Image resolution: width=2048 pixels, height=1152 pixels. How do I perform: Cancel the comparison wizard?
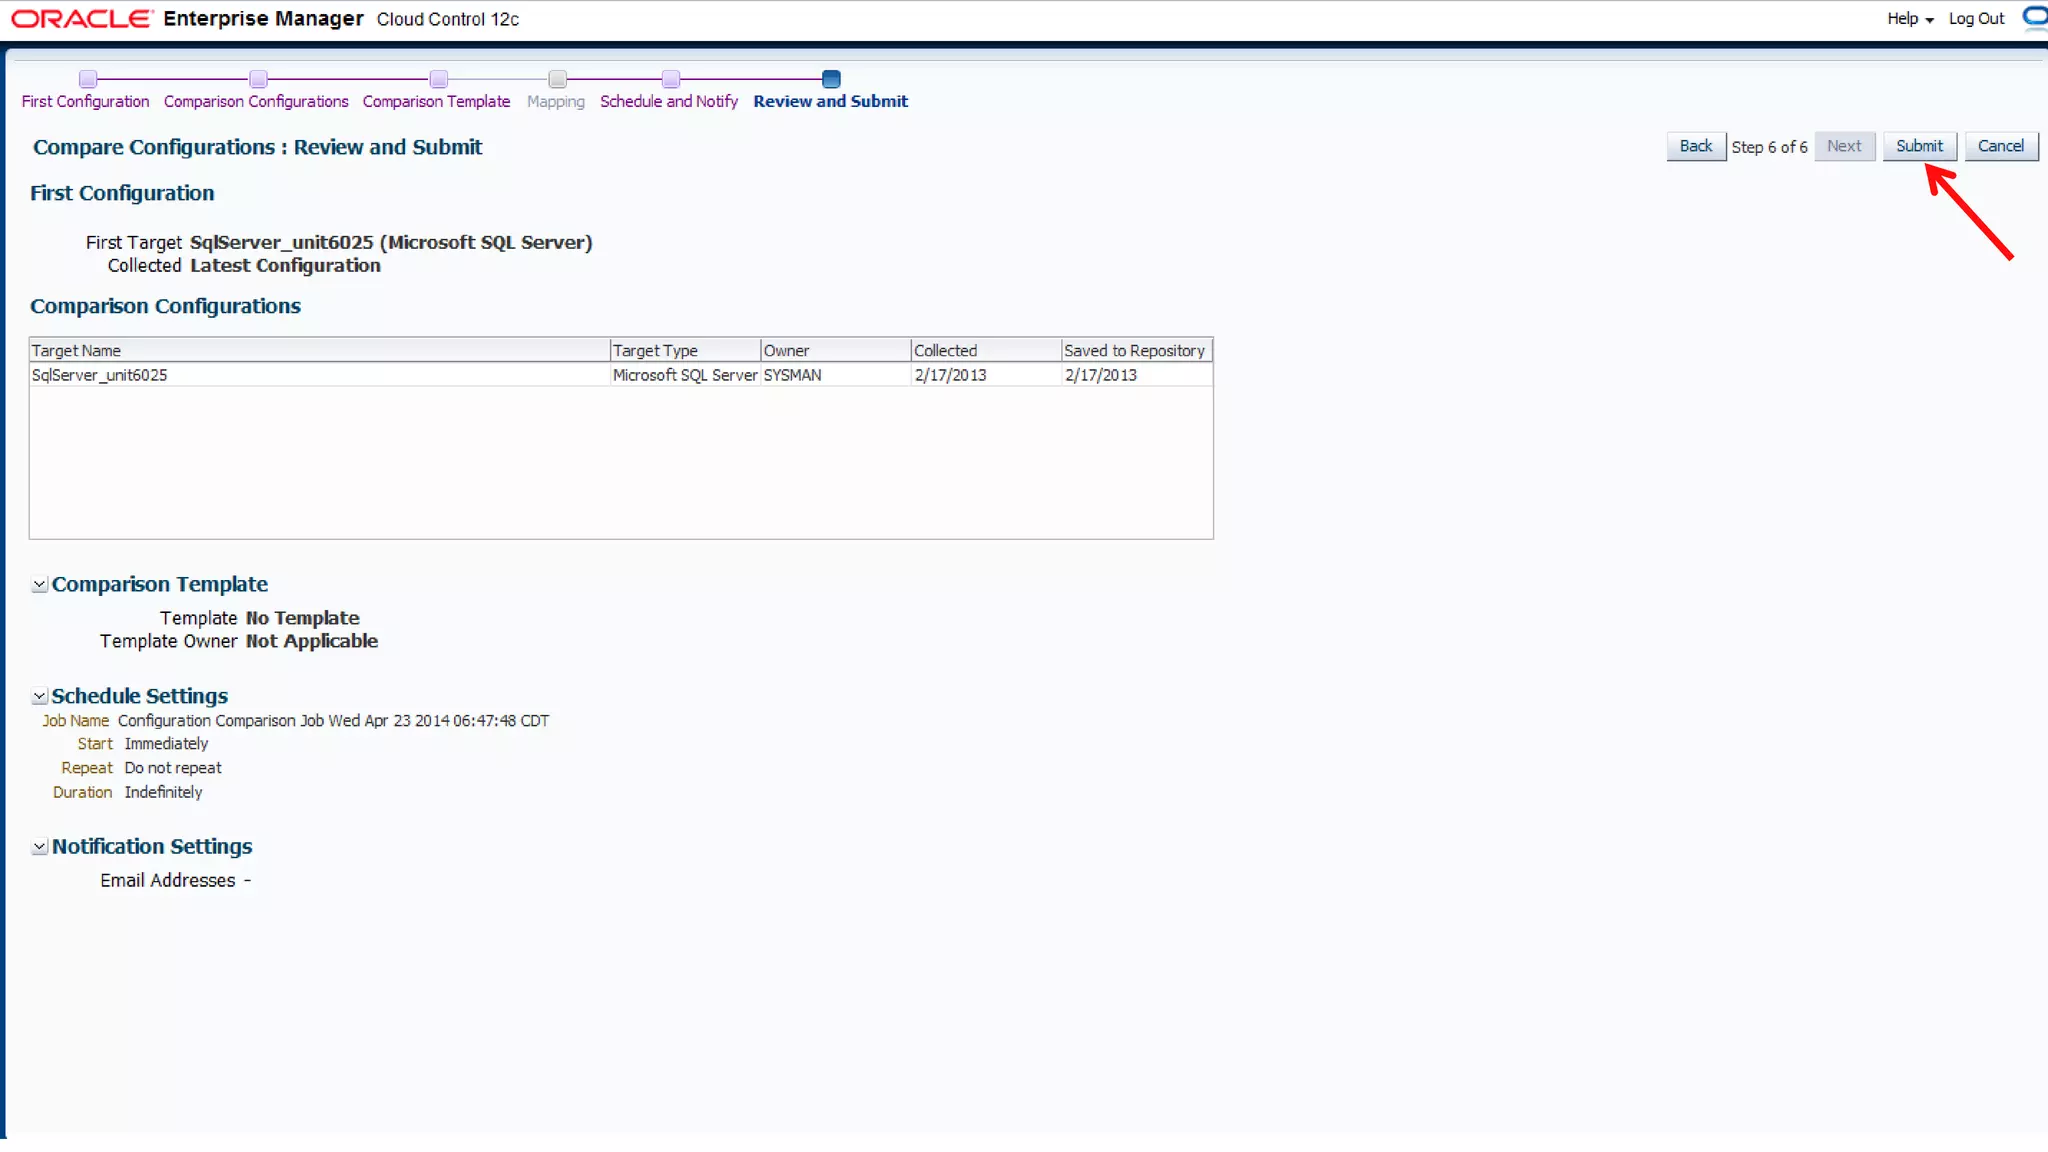tap(2000, 146)
